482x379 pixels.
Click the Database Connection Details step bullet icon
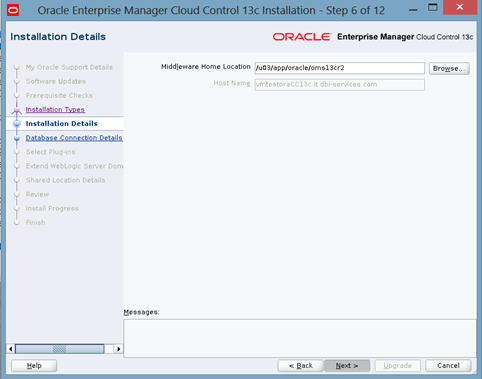pyautogui.click(x=17, y=138)
